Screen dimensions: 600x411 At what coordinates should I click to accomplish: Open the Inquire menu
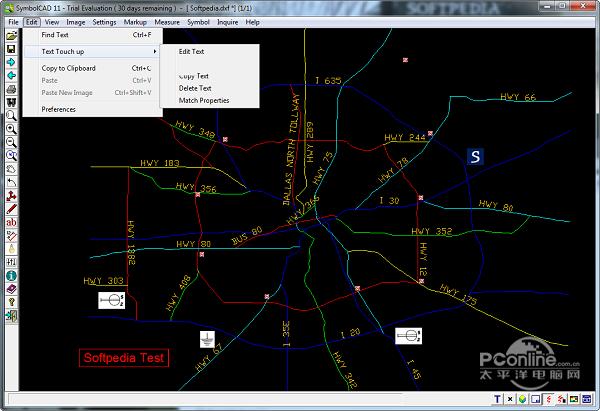228,22
